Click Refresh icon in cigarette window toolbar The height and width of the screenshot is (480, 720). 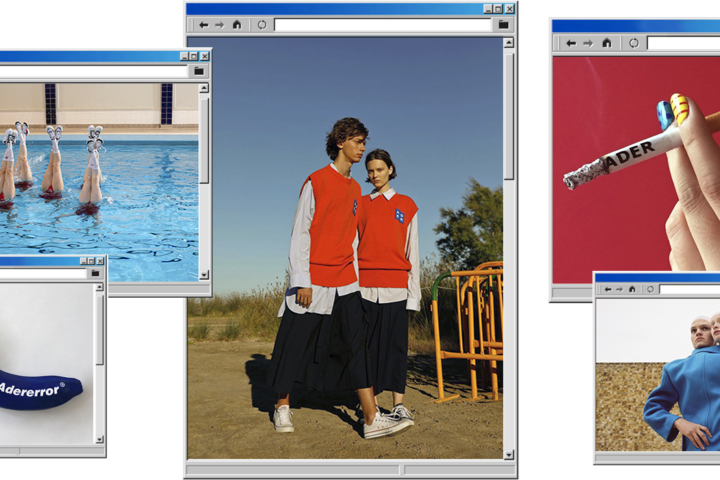pos(634,43)
